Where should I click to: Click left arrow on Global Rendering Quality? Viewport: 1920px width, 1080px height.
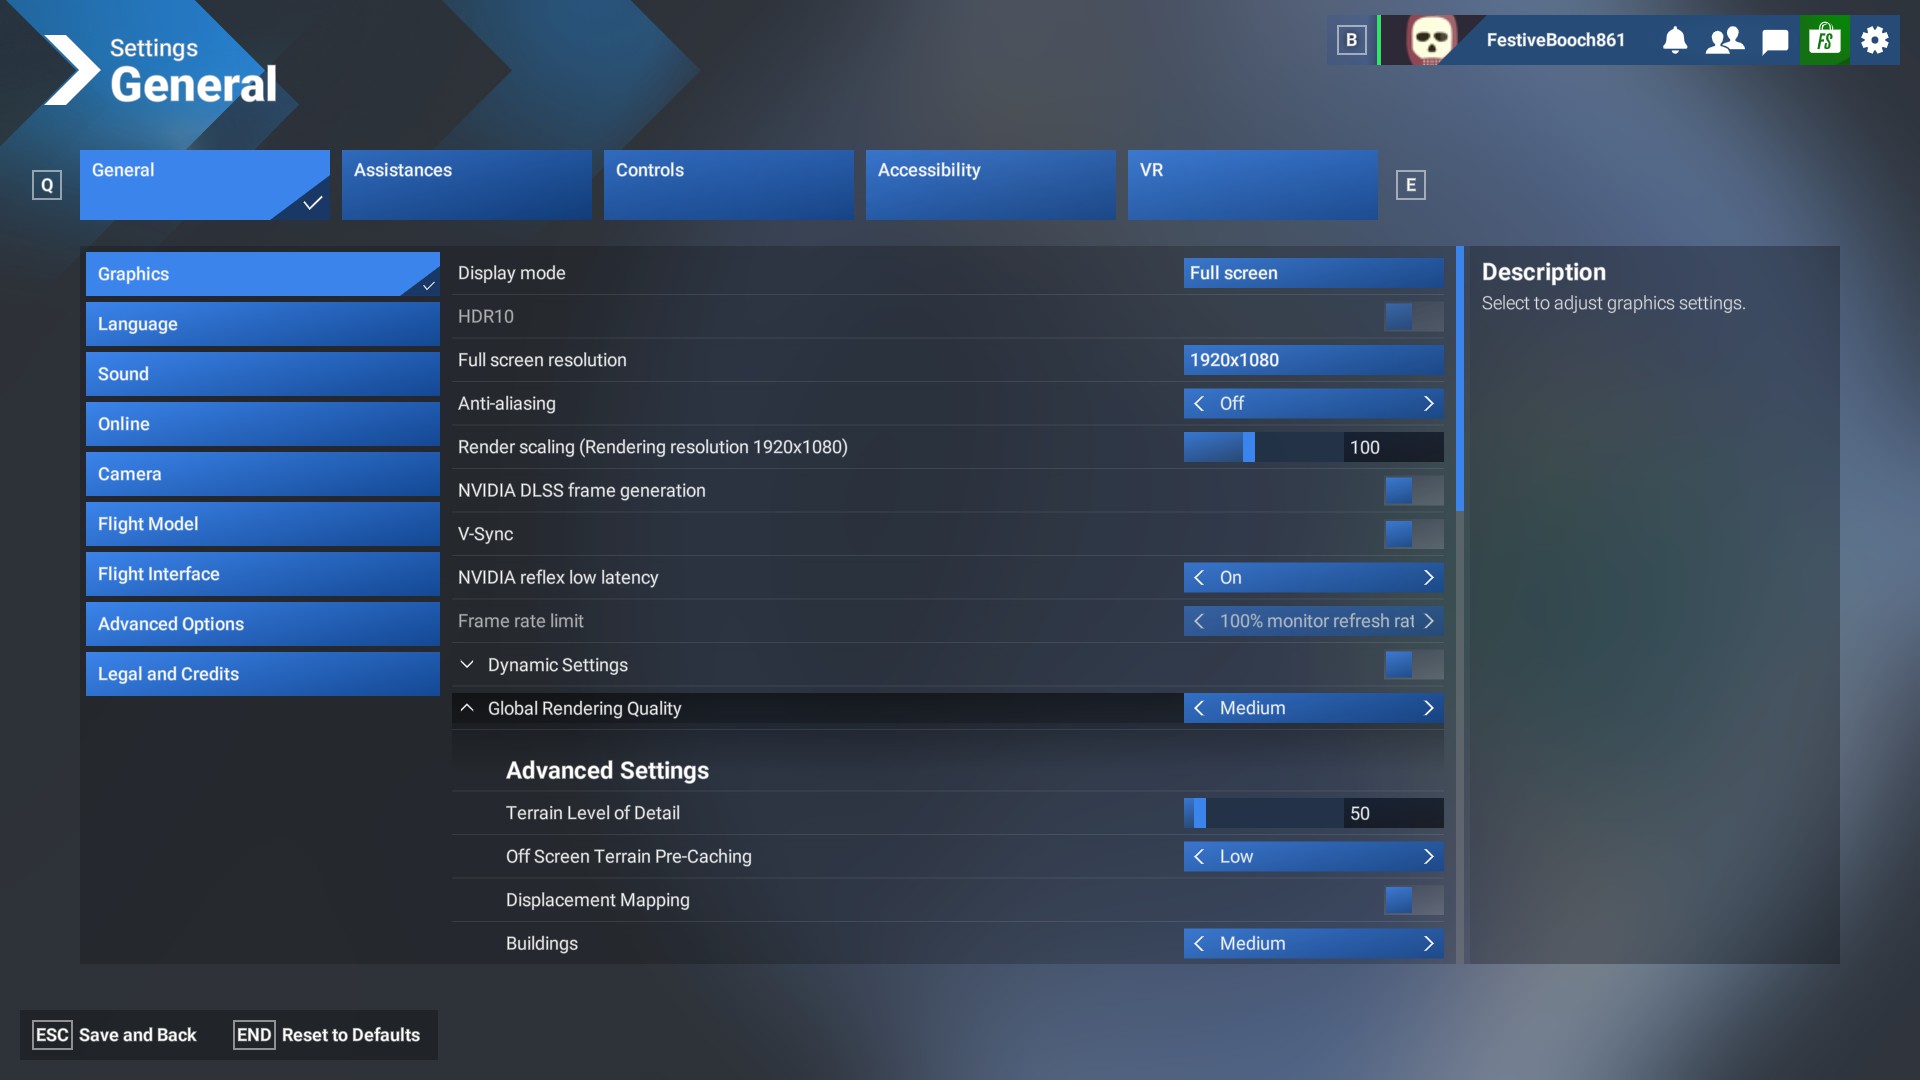pyautogui.click(x=1199, y=708)
